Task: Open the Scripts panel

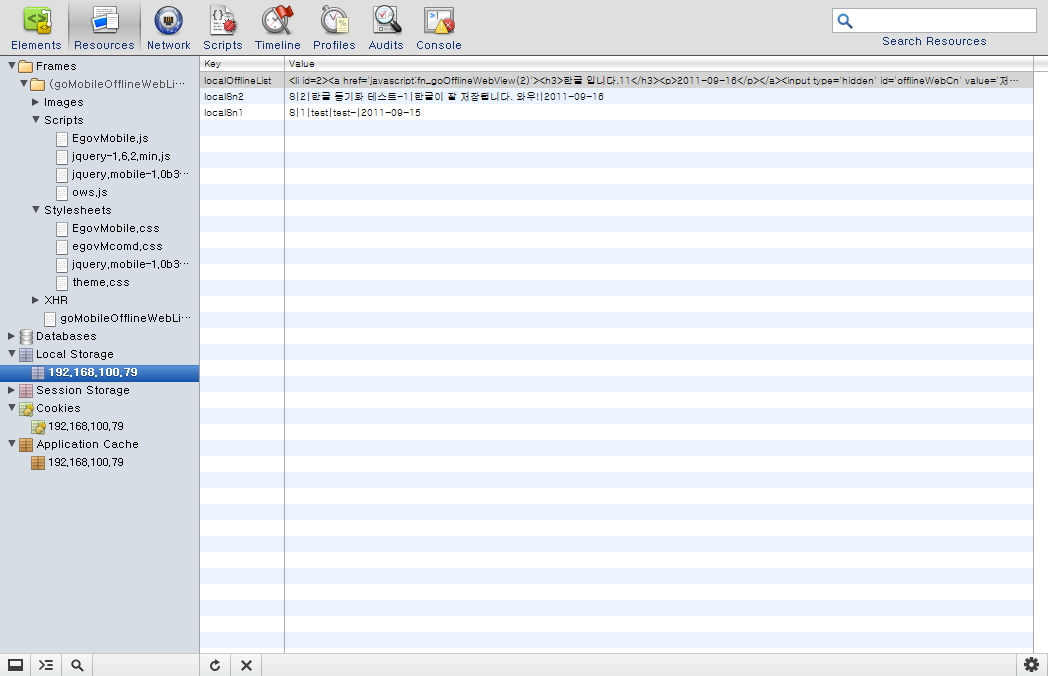Action: click(x=222, y=28)
